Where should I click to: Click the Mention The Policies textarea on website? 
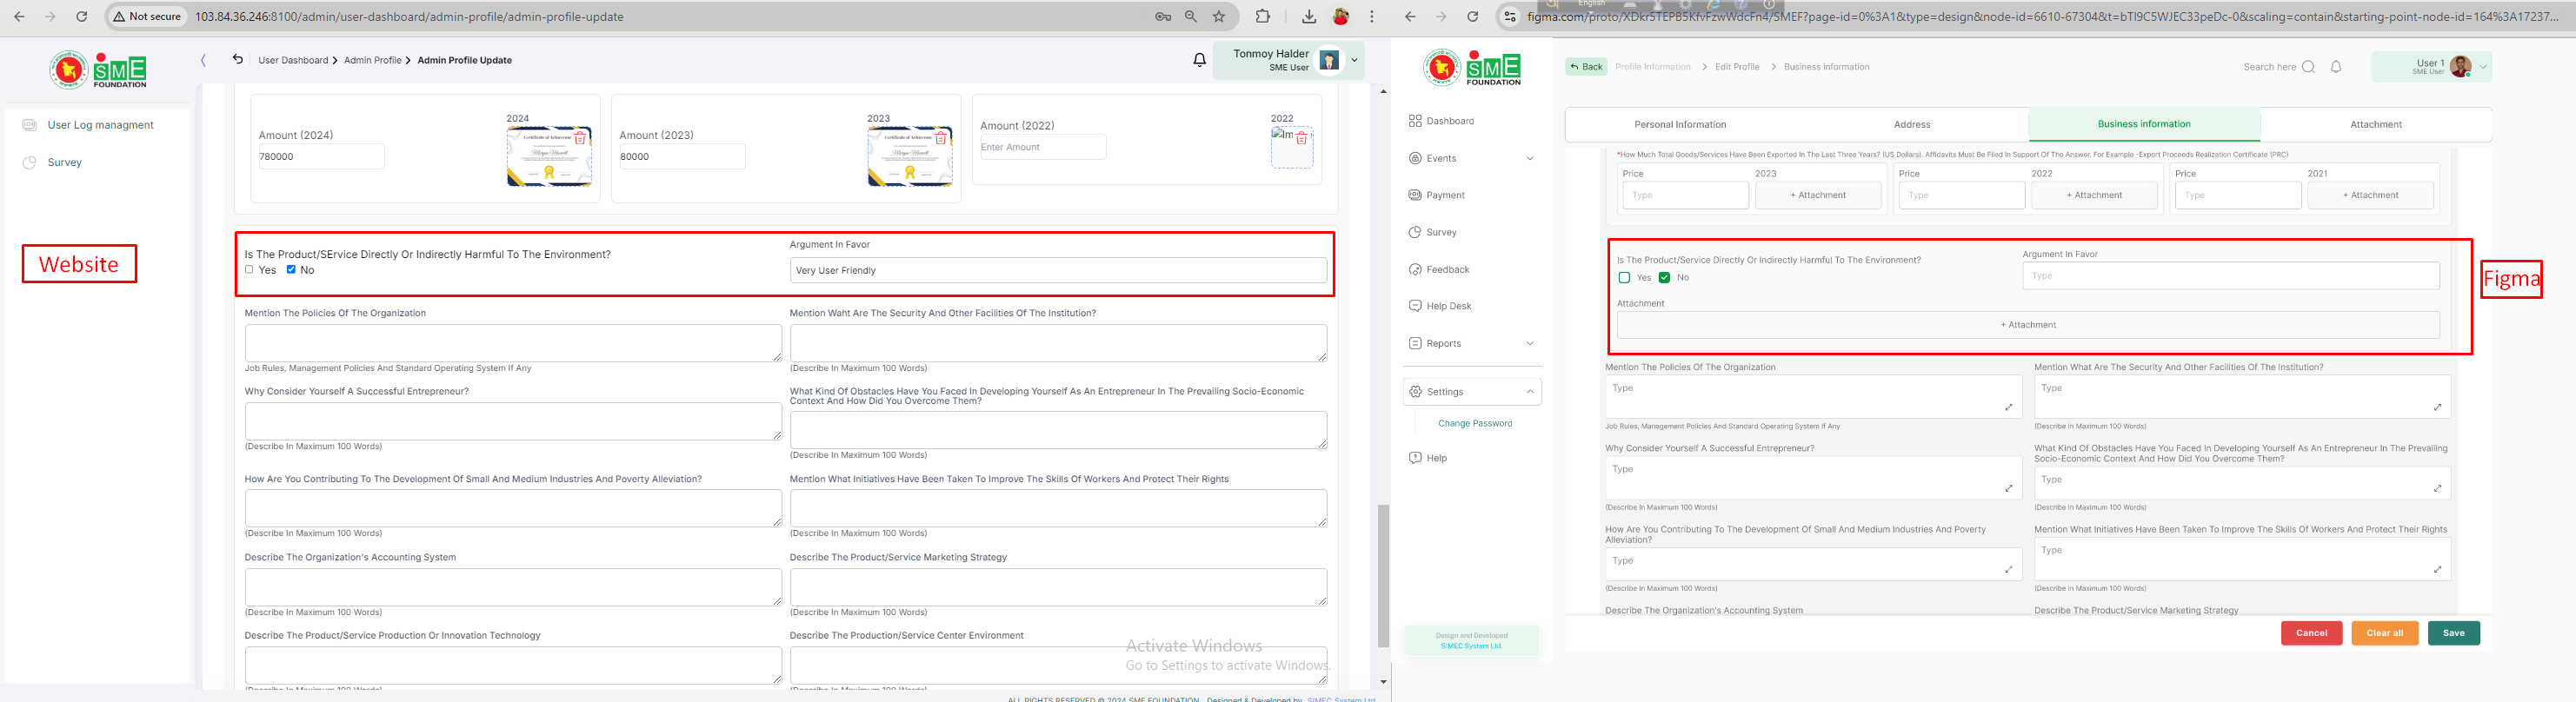[513, 343]
